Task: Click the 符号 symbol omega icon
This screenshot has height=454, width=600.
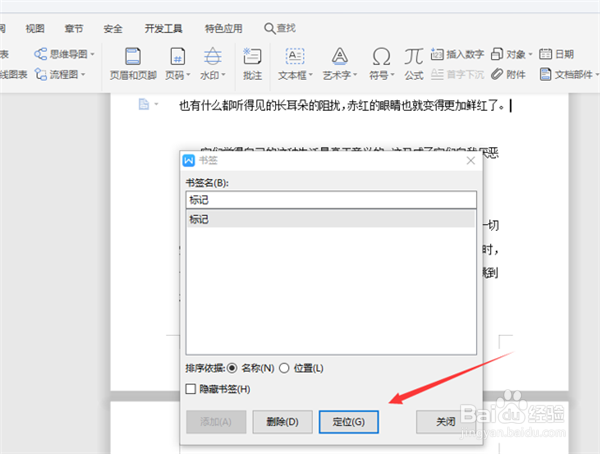Action: tap(381, 56)
